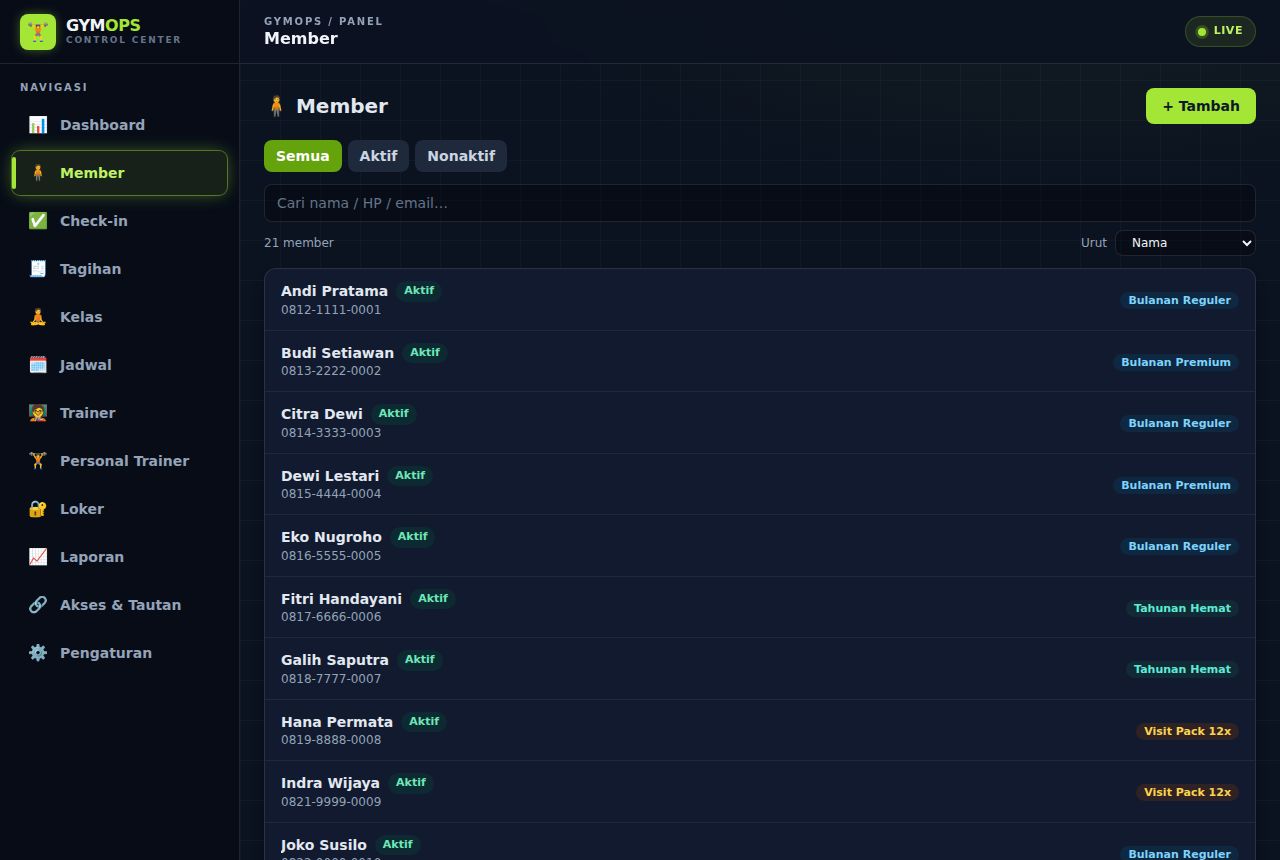
Task: Focus the Cari nama search field
Action: (x=760, y=203)
